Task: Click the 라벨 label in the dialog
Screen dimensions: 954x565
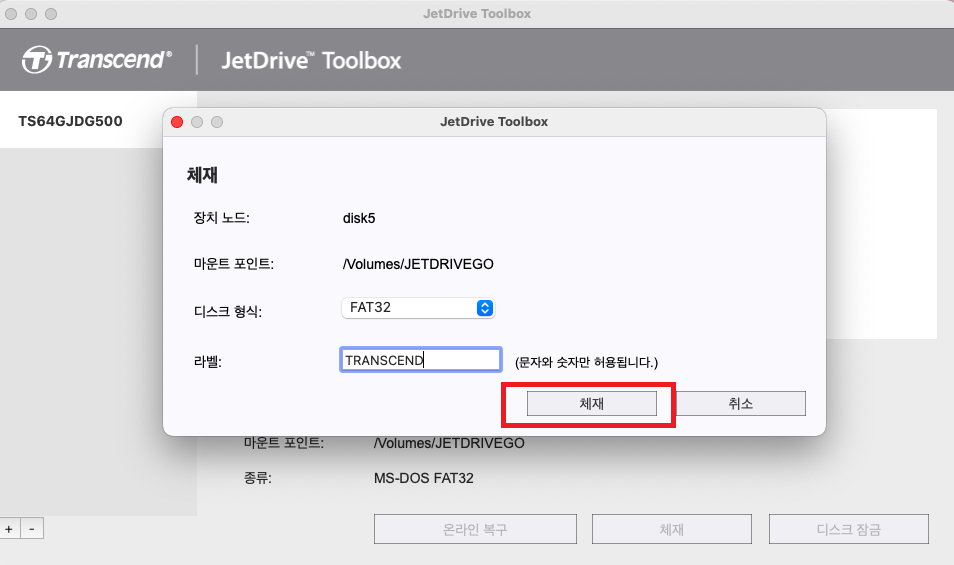Action: (x=207, y=362)
